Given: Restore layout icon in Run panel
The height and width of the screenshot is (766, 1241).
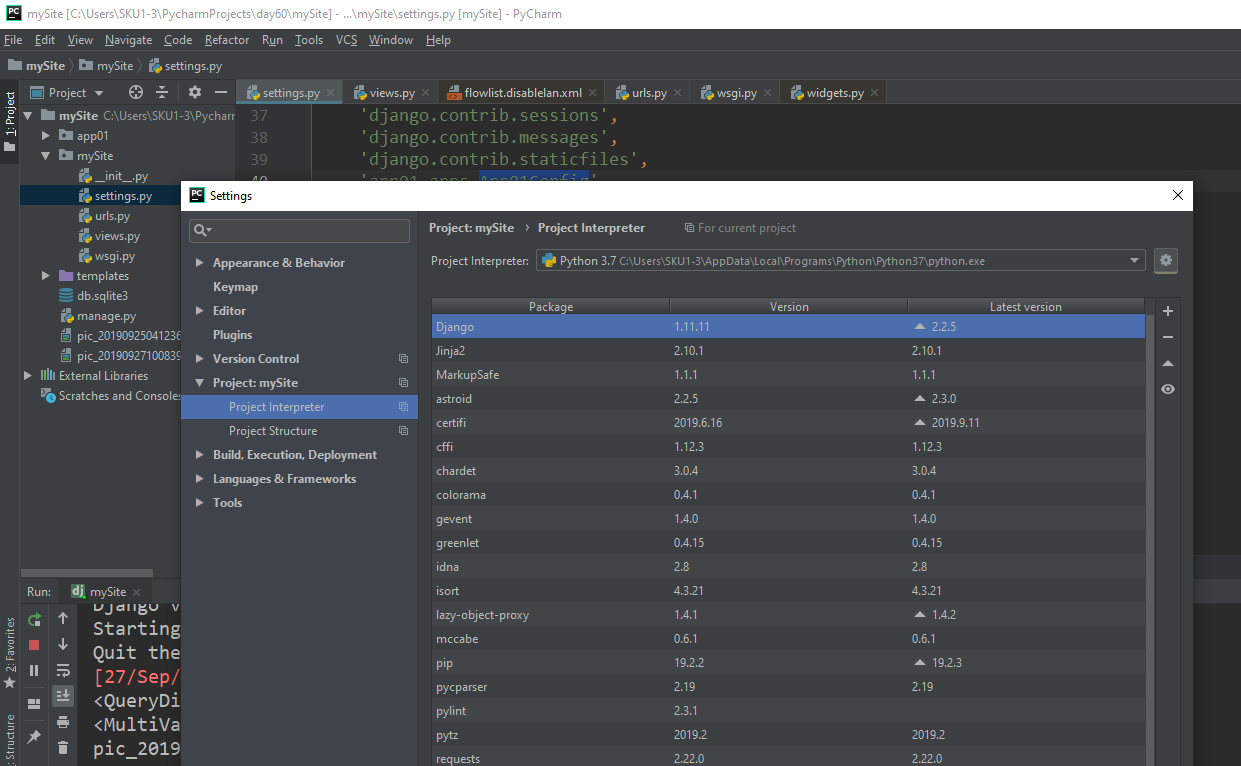Looking at the screenshot, I should pos(34,703).
